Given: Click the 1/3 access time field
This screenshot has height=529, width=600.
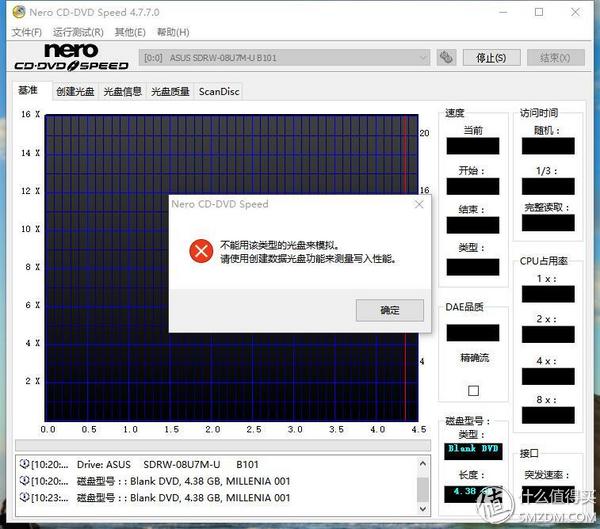Looking at the screenshot, I should pyautogui.click(x=548, y=186).
